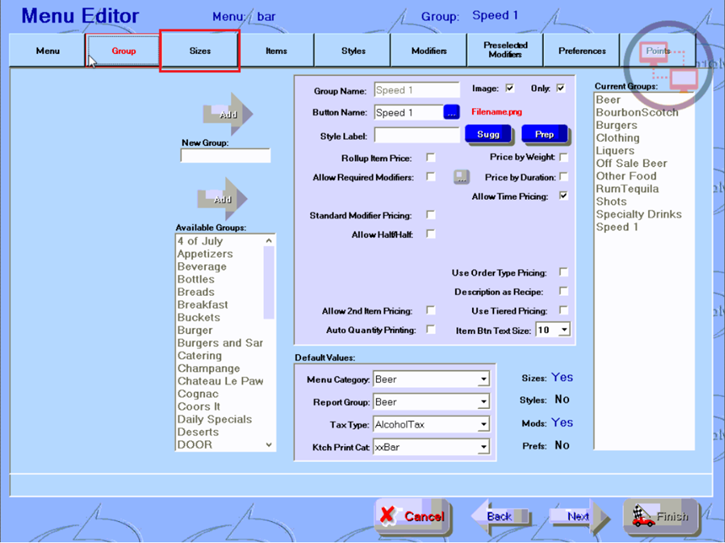Select 'Appetizers' in Available Groups
Image resolution: width=725 pixels, height=543 pixels.
click(220, 254)
